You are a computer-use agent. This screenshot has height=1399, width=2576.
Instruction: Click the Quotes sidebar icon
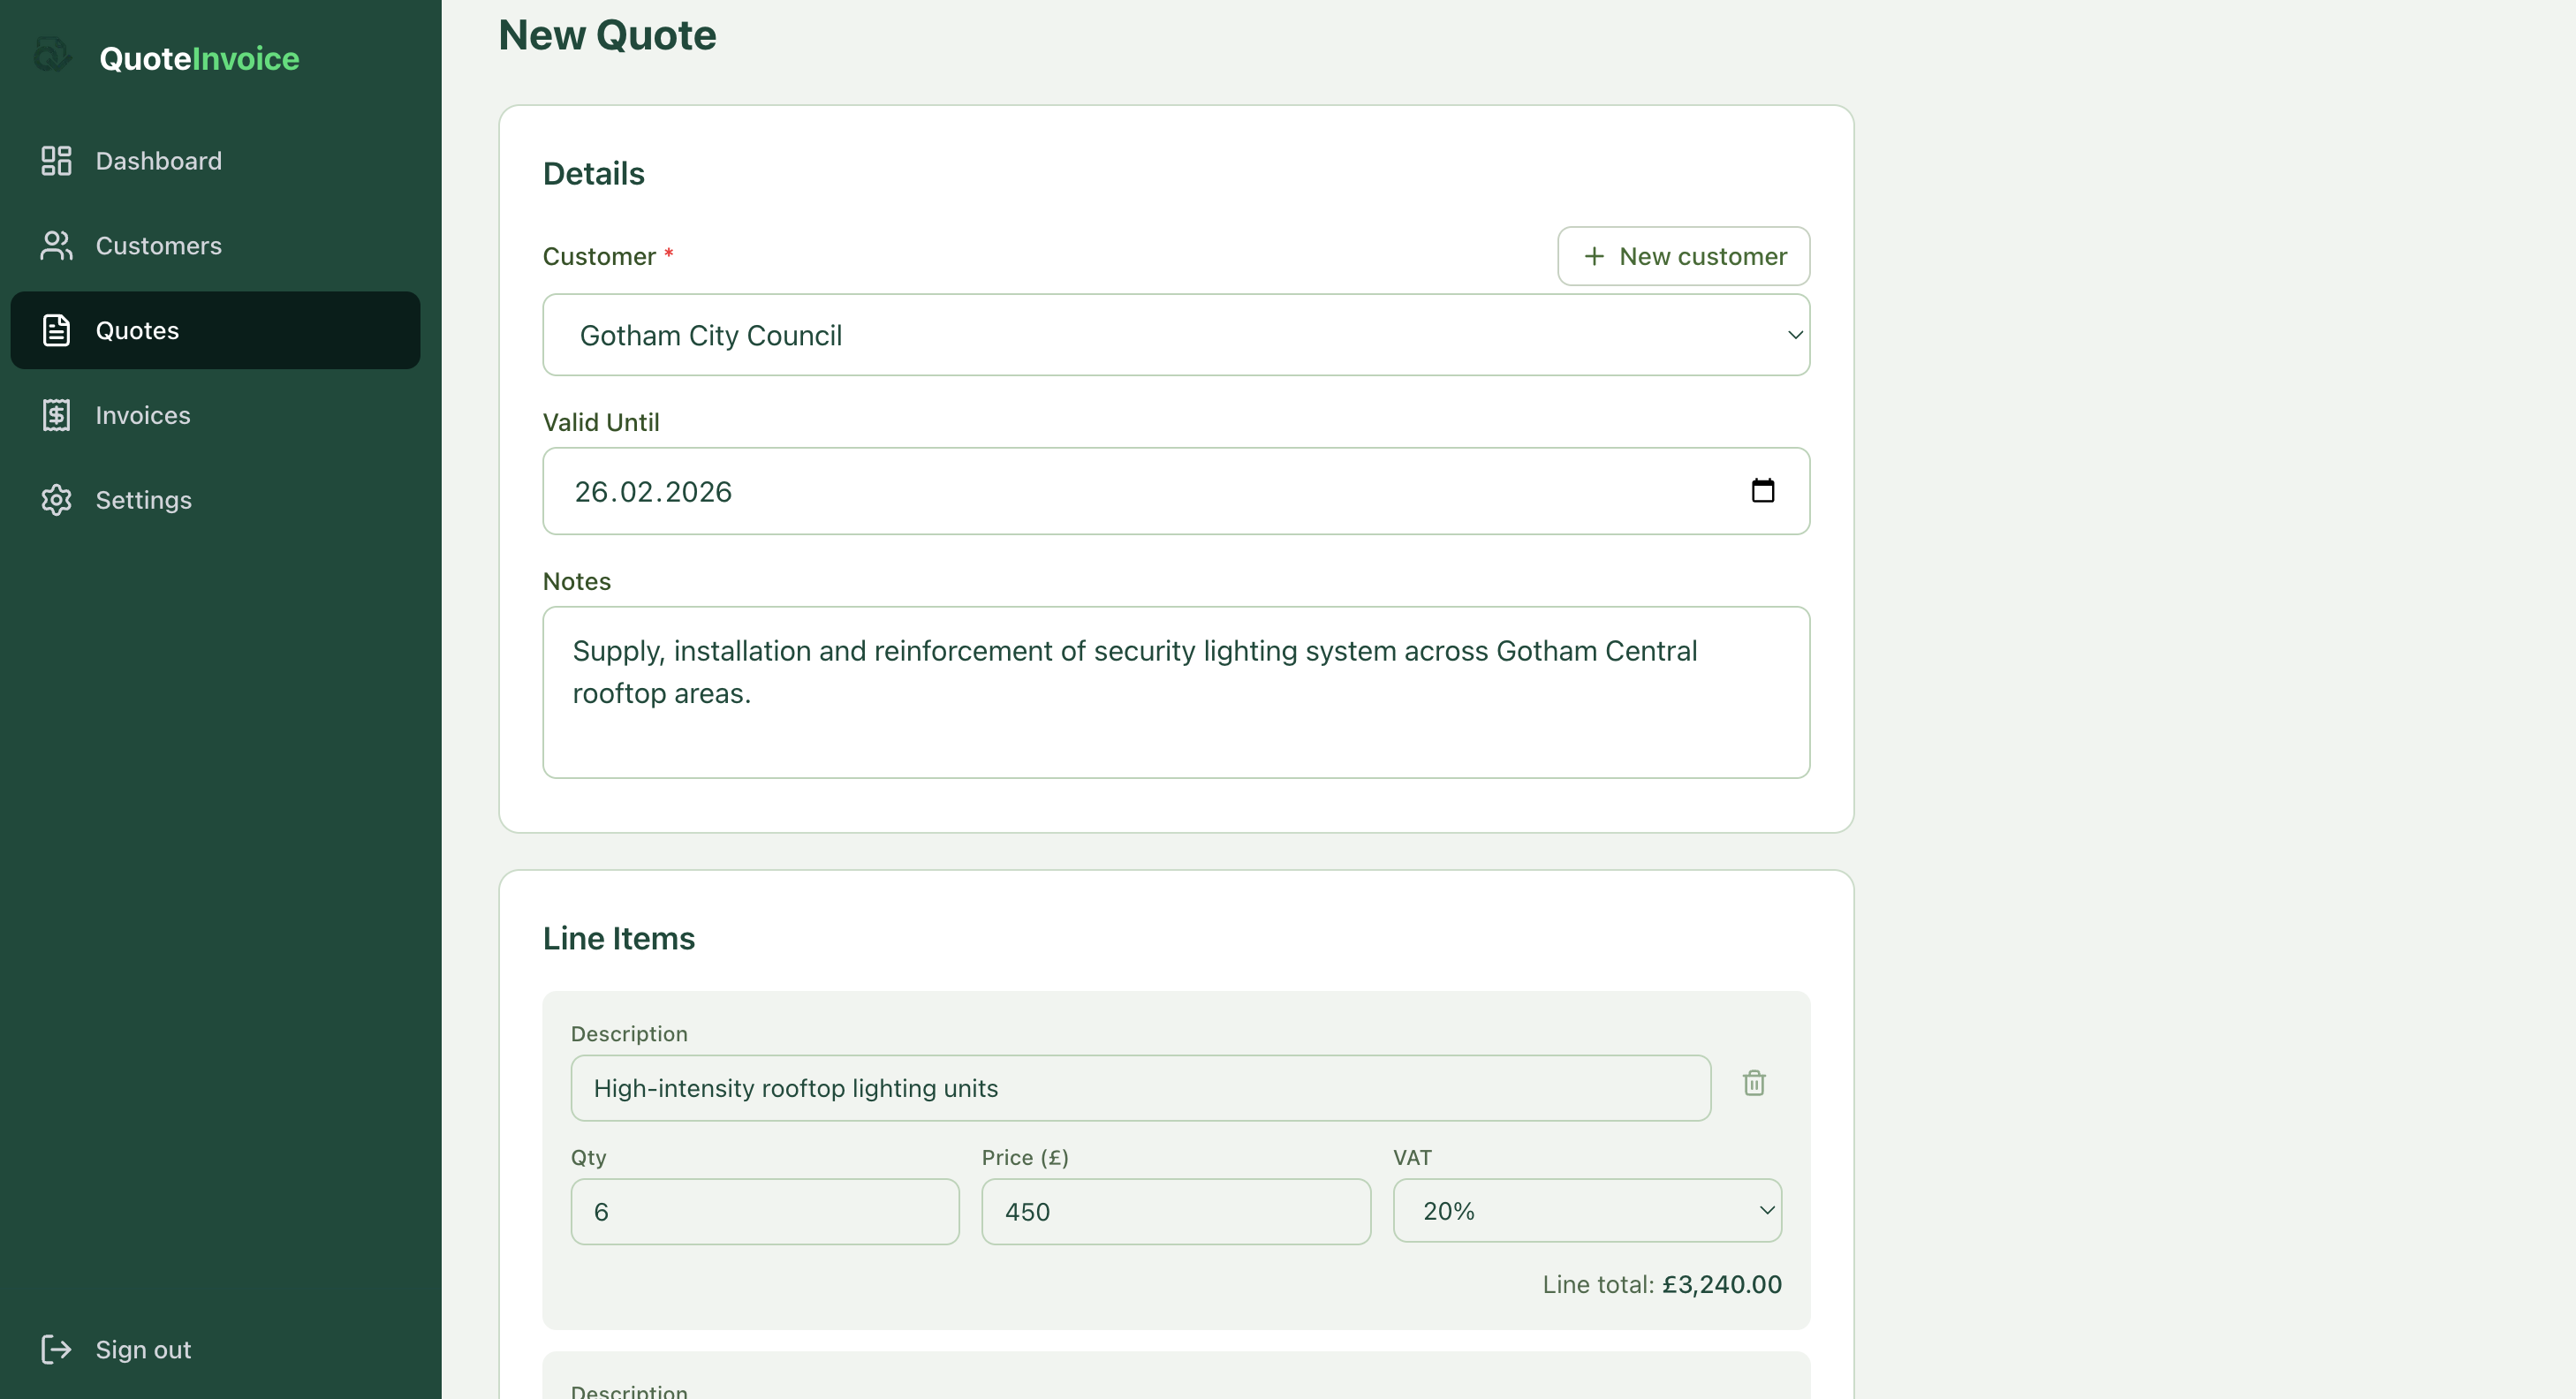tap(56, 330)
